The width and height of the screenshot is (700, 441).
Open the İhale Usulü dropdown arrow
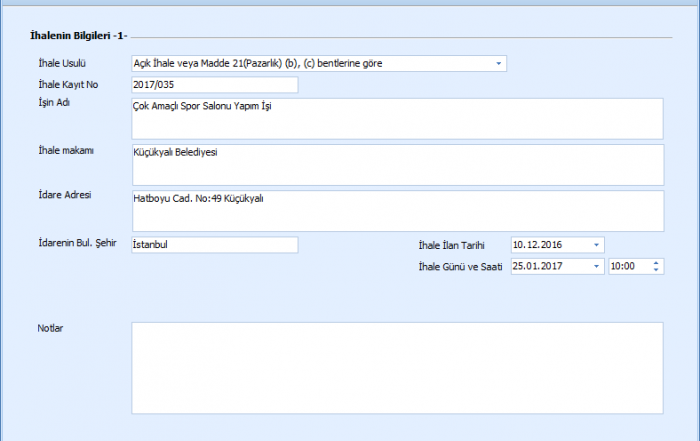pos(498,64)
